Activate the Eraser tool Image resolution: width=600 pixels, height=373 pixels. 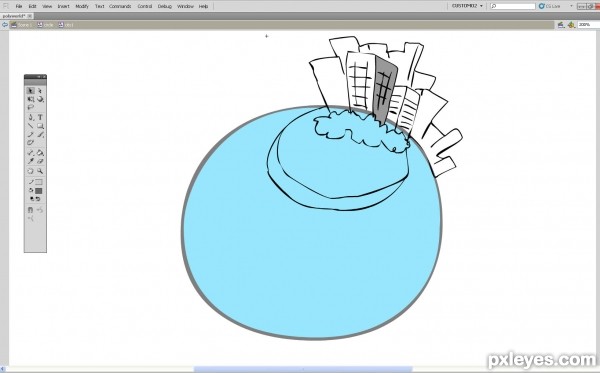[x=40, y=161]
